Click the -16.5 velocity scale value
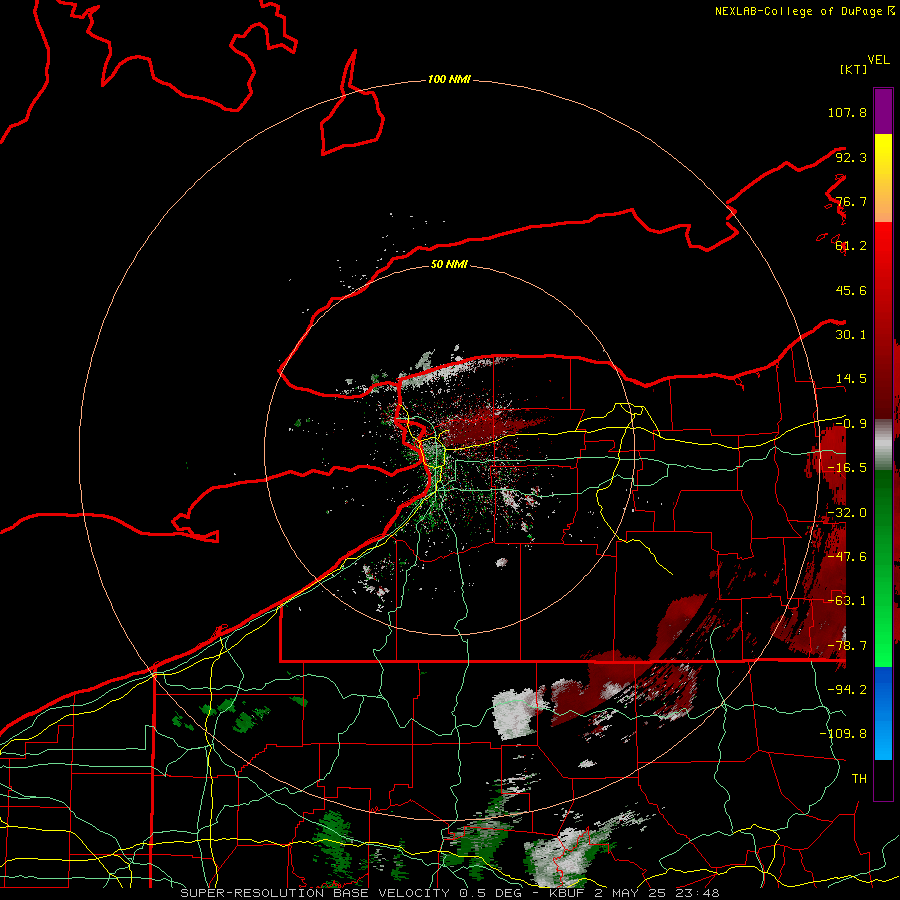Screen dimensions: 900x900 pos(847,468)
